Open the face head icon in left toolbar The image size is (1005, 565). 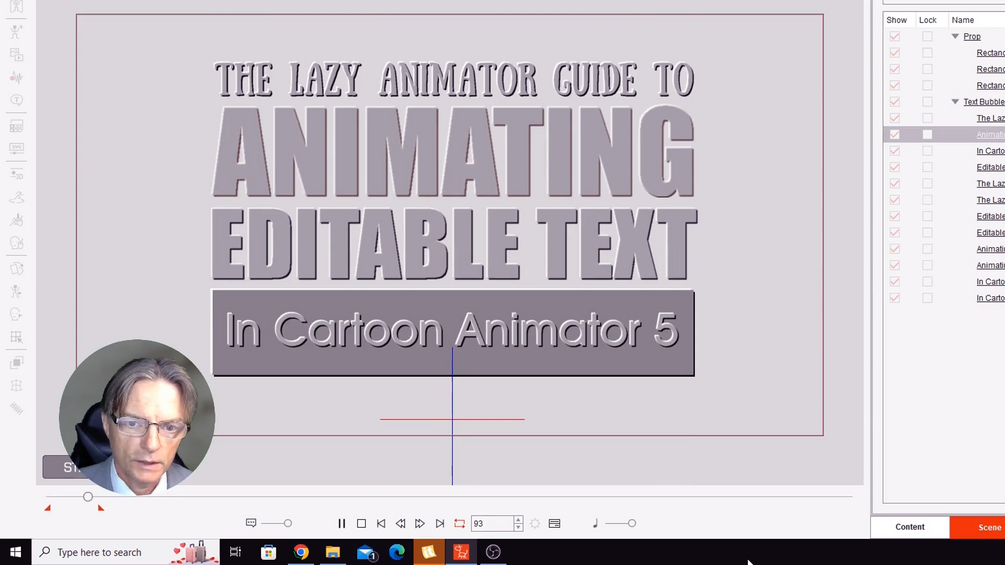point(16,243)
